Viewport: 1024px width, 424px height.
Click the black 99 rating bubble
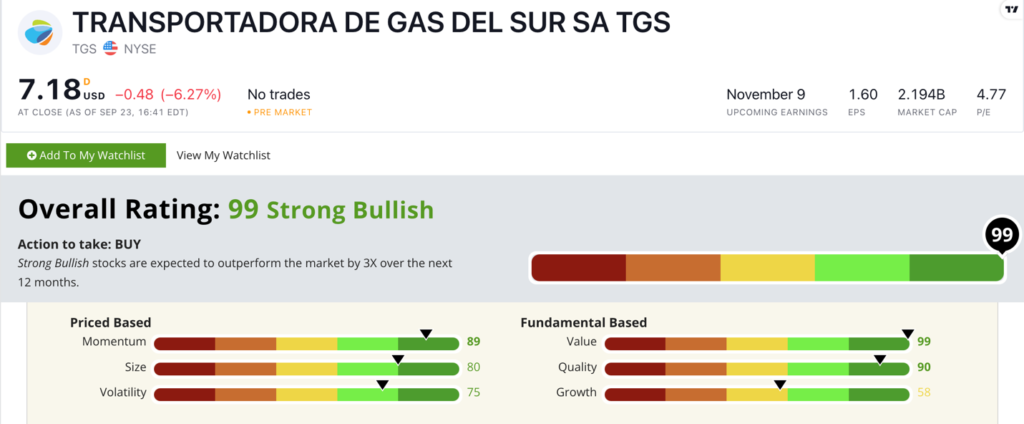[x=1001, y=236]
